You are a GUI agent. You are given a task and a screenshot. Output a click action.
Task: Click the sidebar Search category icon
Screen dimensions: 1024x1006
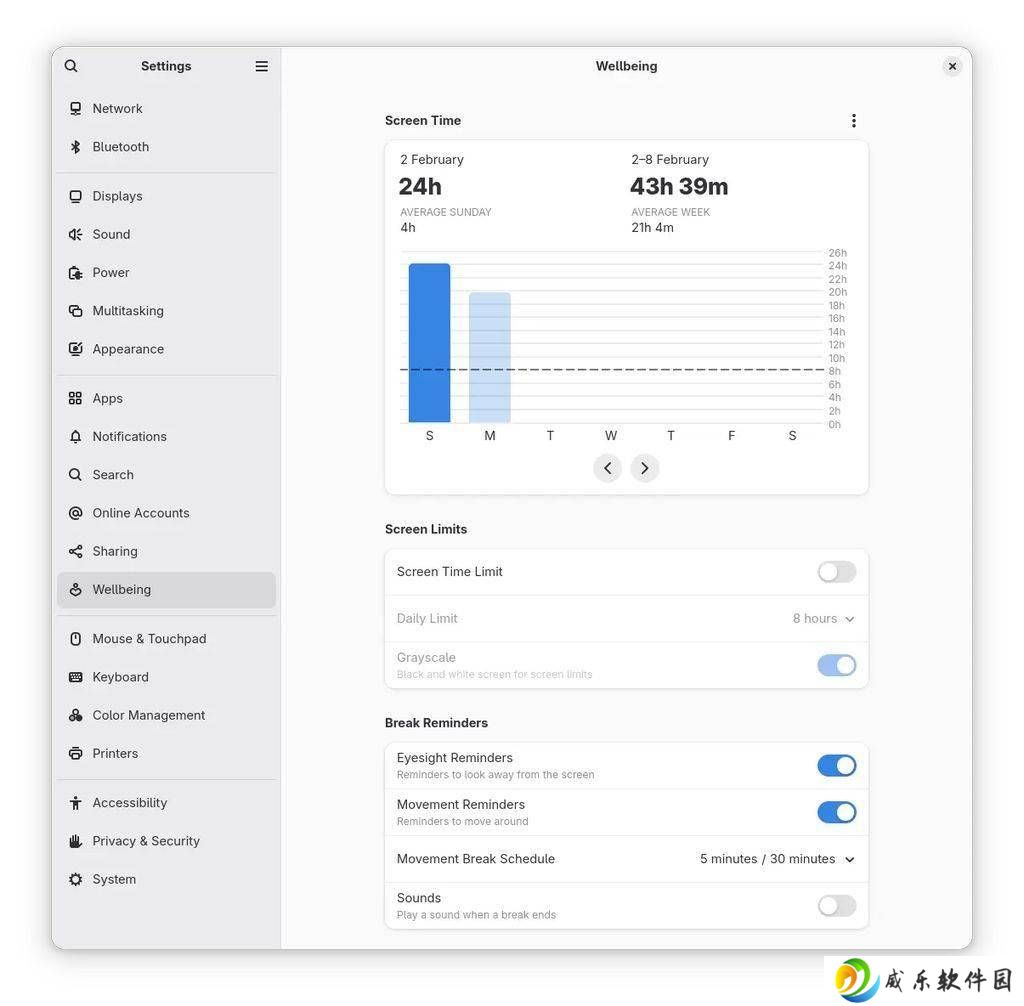pos(76,475)
